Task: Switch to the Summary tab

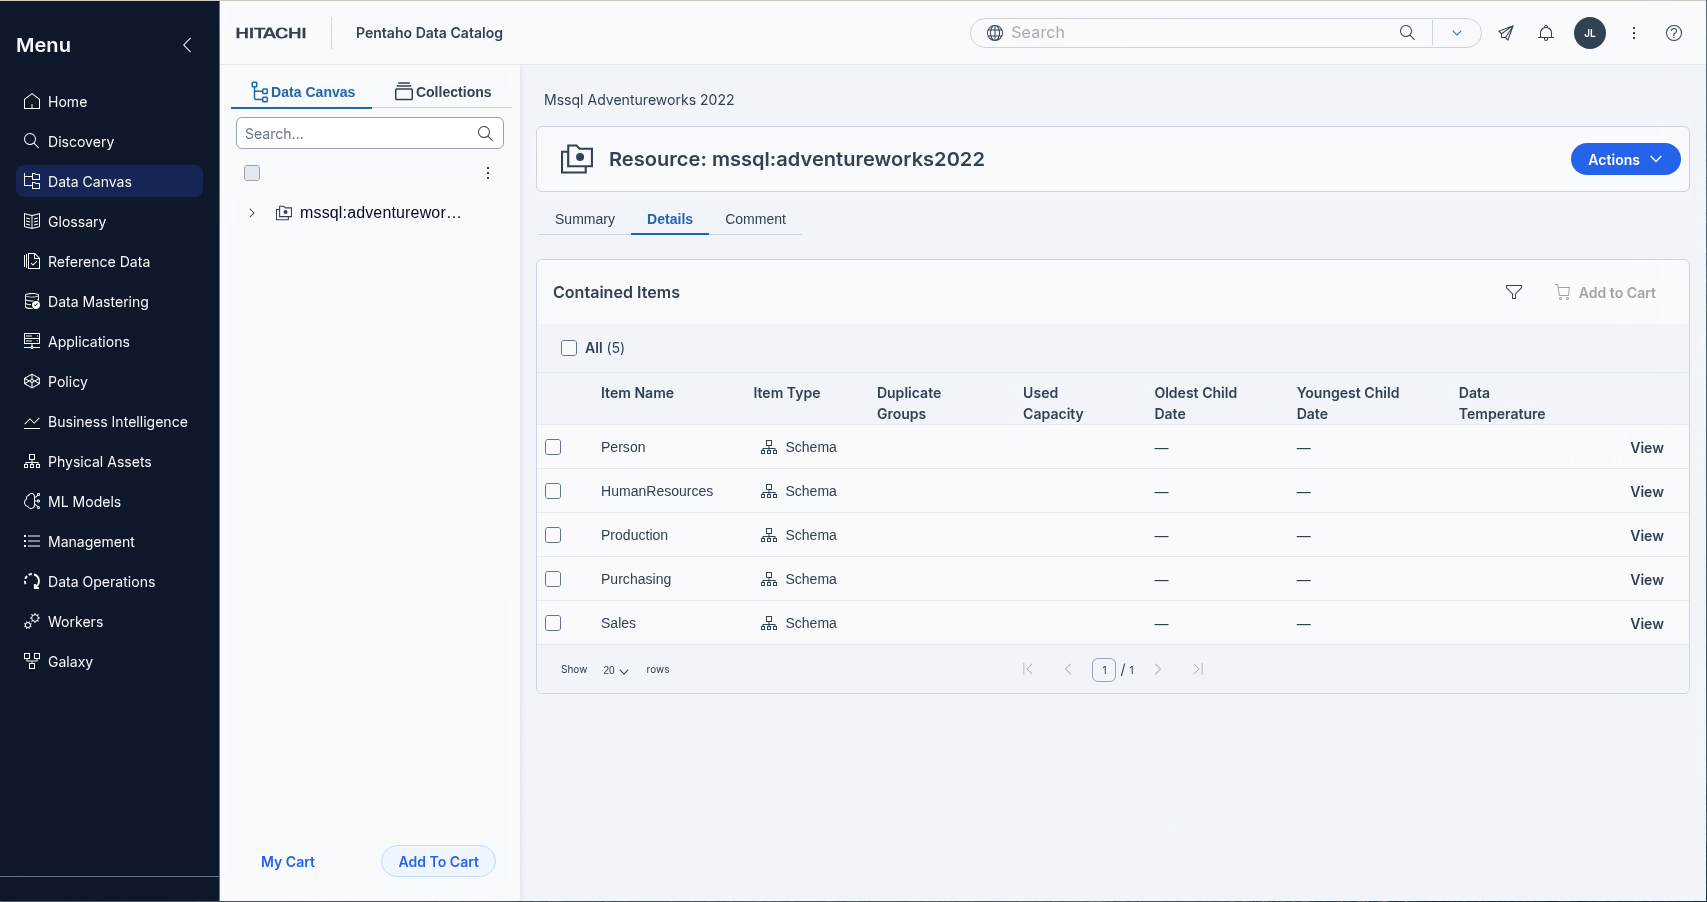Action: point(584,219)
